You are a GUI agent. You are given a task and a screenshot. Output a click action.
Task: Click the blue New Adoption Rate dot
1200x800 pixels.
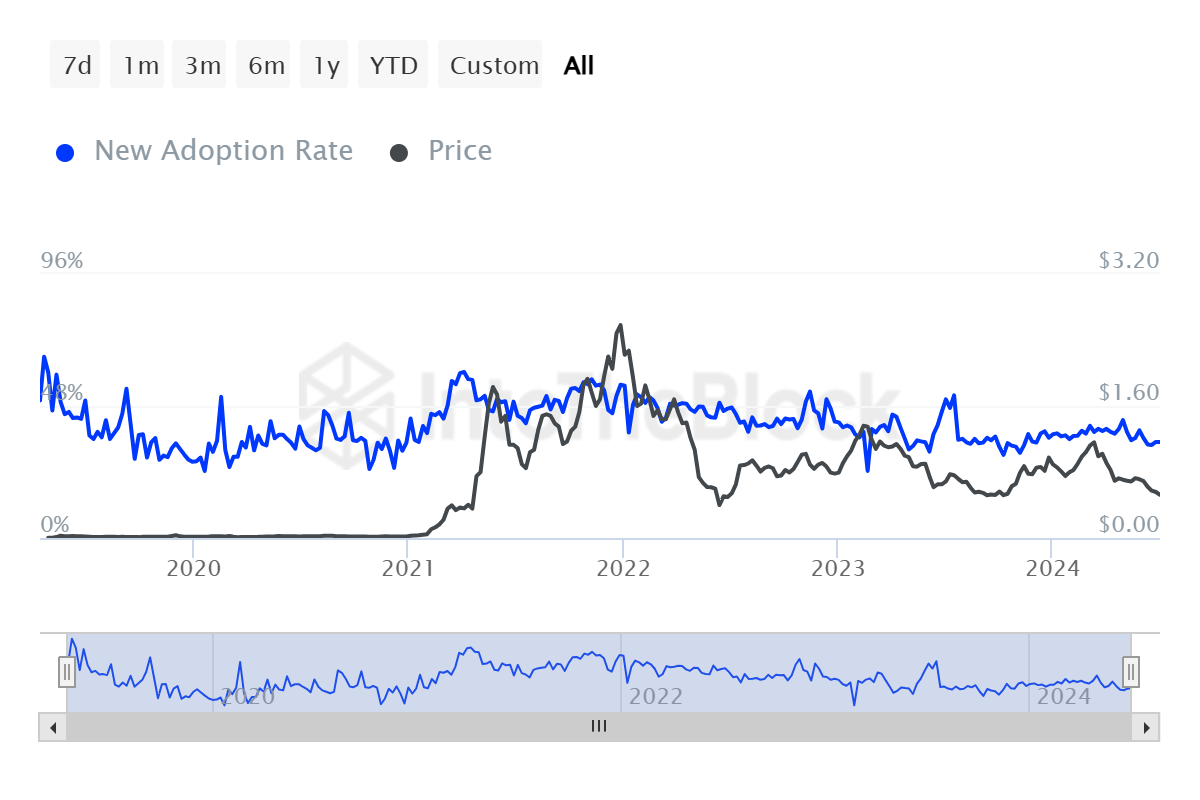coord(66,153)
